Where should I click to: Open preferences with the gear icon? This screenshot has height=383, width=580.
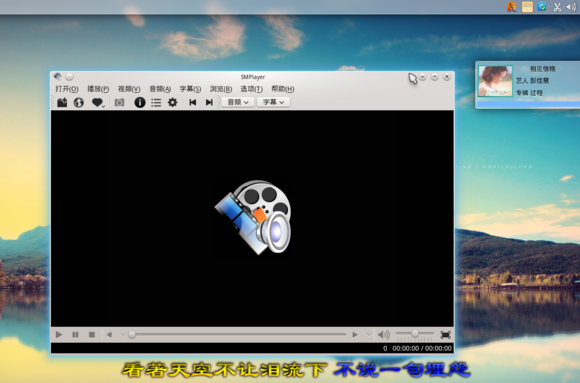[x=172, y=103]
